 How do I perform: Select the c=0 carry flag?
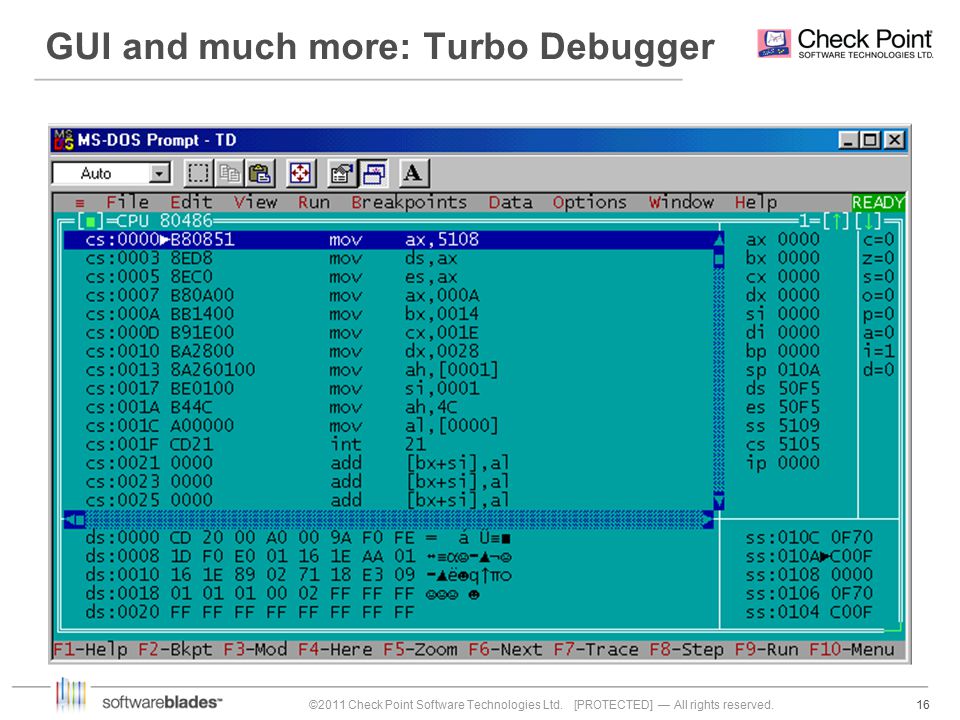[x=879, y=239]
